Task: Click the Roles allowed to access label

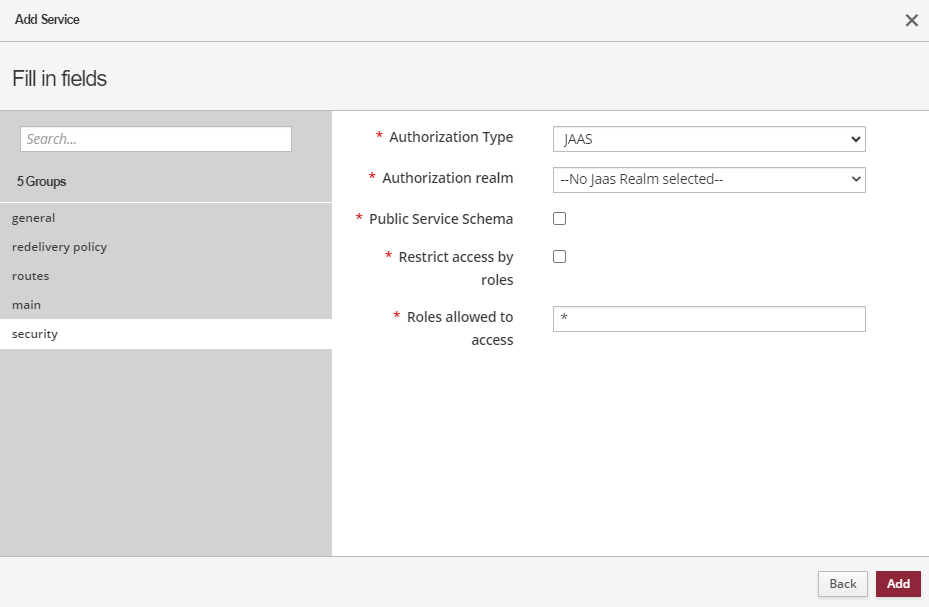Action: (460, 328)
